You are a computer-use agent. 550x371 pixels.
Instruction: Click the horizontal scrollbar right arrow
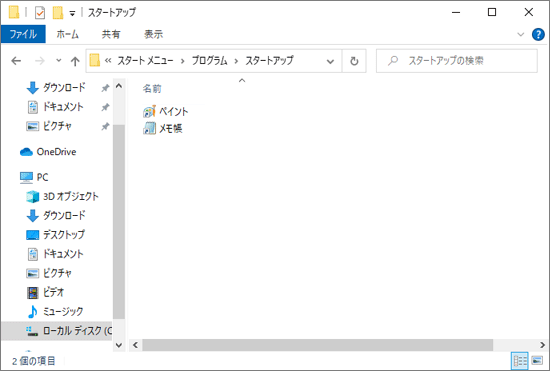click(x=542, y=345)
